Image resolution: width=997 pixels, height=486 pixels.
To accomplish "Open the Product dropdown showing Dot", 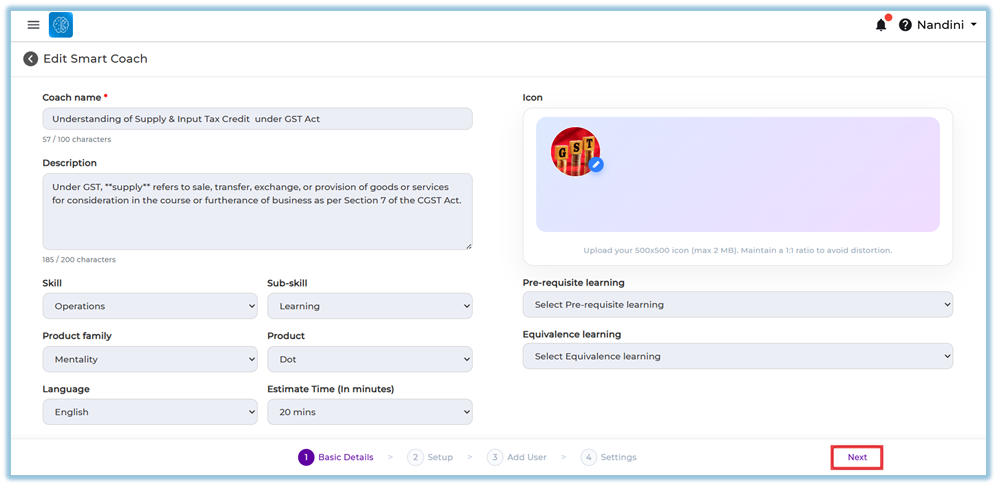I will [369, 359].
